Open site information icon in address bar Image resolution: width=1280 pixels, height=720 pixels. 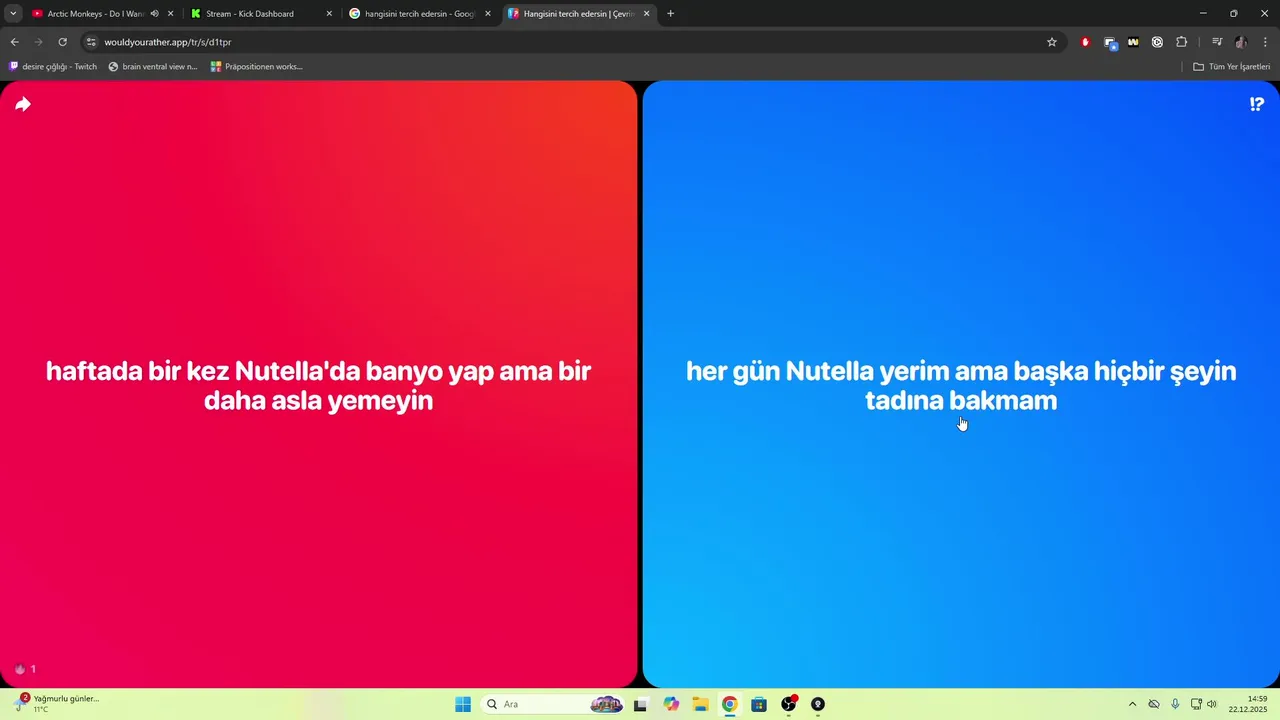[91, 42]
